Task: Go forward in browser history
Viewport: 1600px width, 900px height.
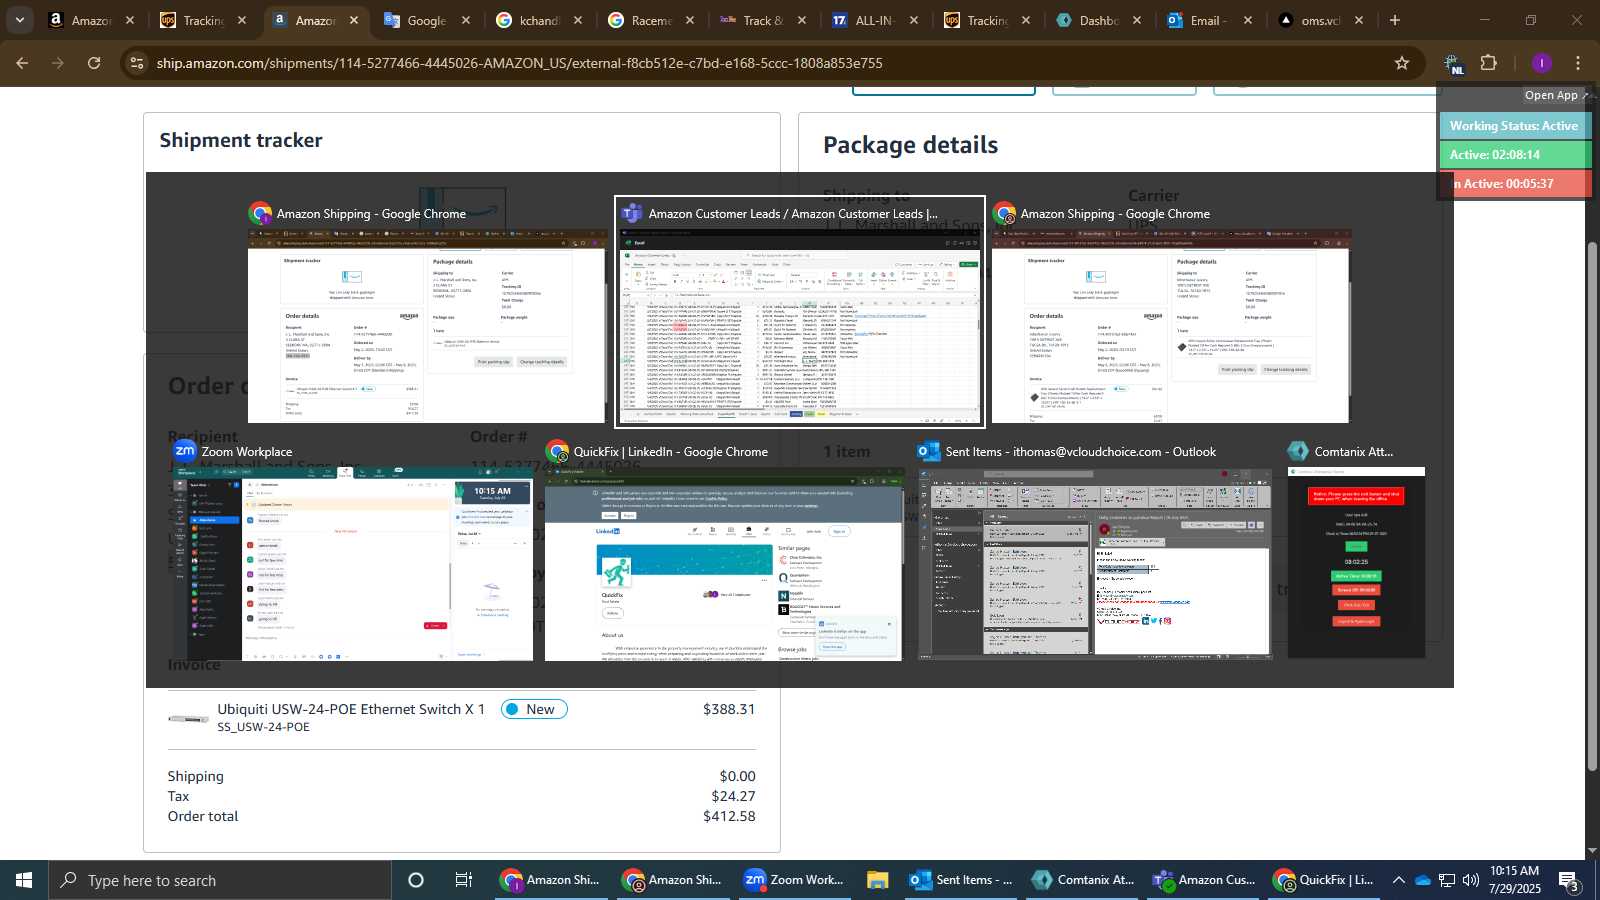Action: 58,63
